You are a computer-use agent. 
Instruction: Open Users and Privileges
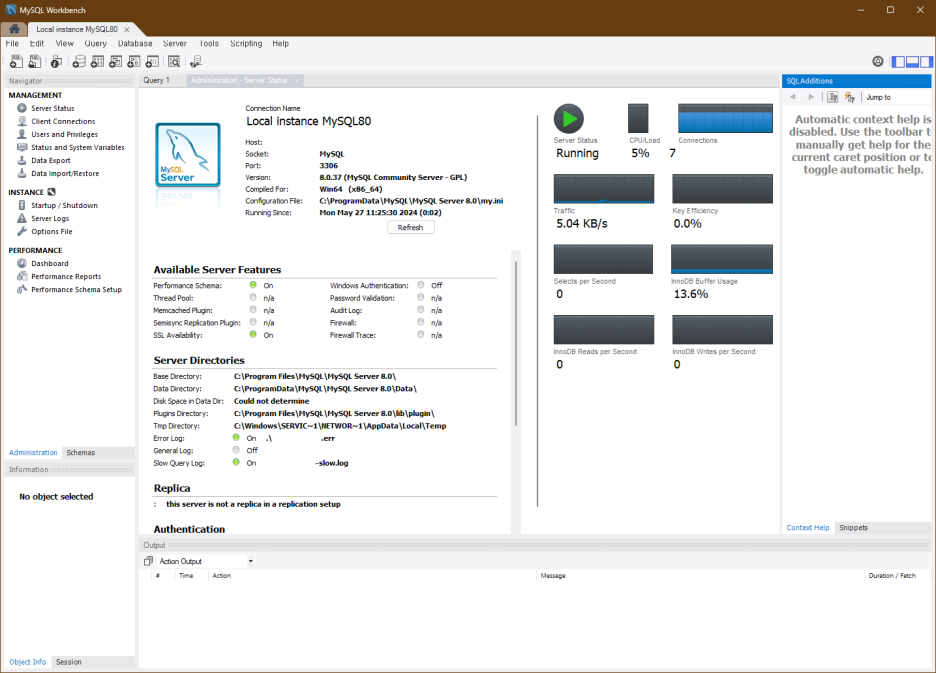(64, 134)
